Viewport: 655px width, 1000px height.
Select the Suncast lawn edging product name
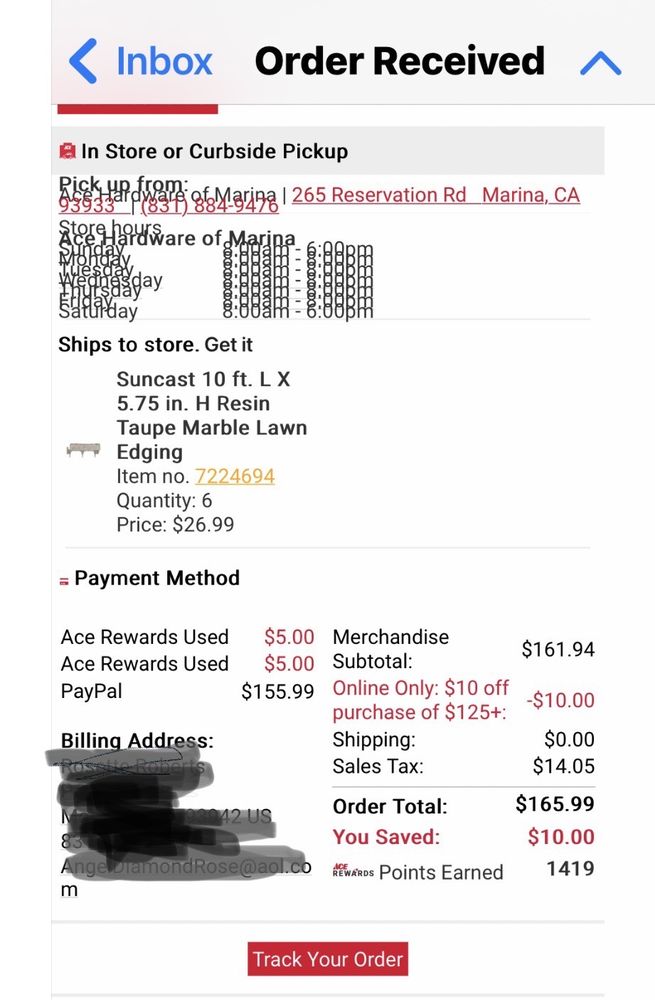tap(211, 415)
